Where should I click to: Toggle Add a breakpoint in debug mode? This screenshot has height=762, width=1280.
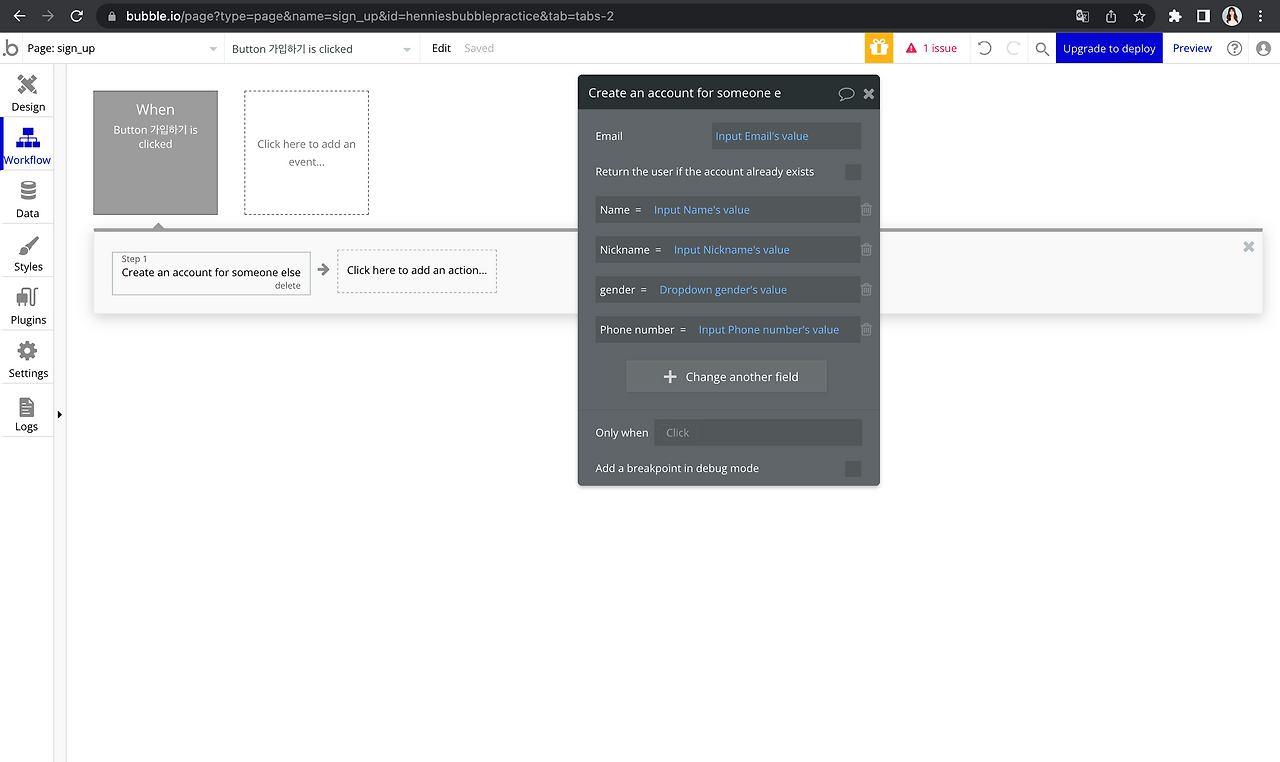pos(853,468)
